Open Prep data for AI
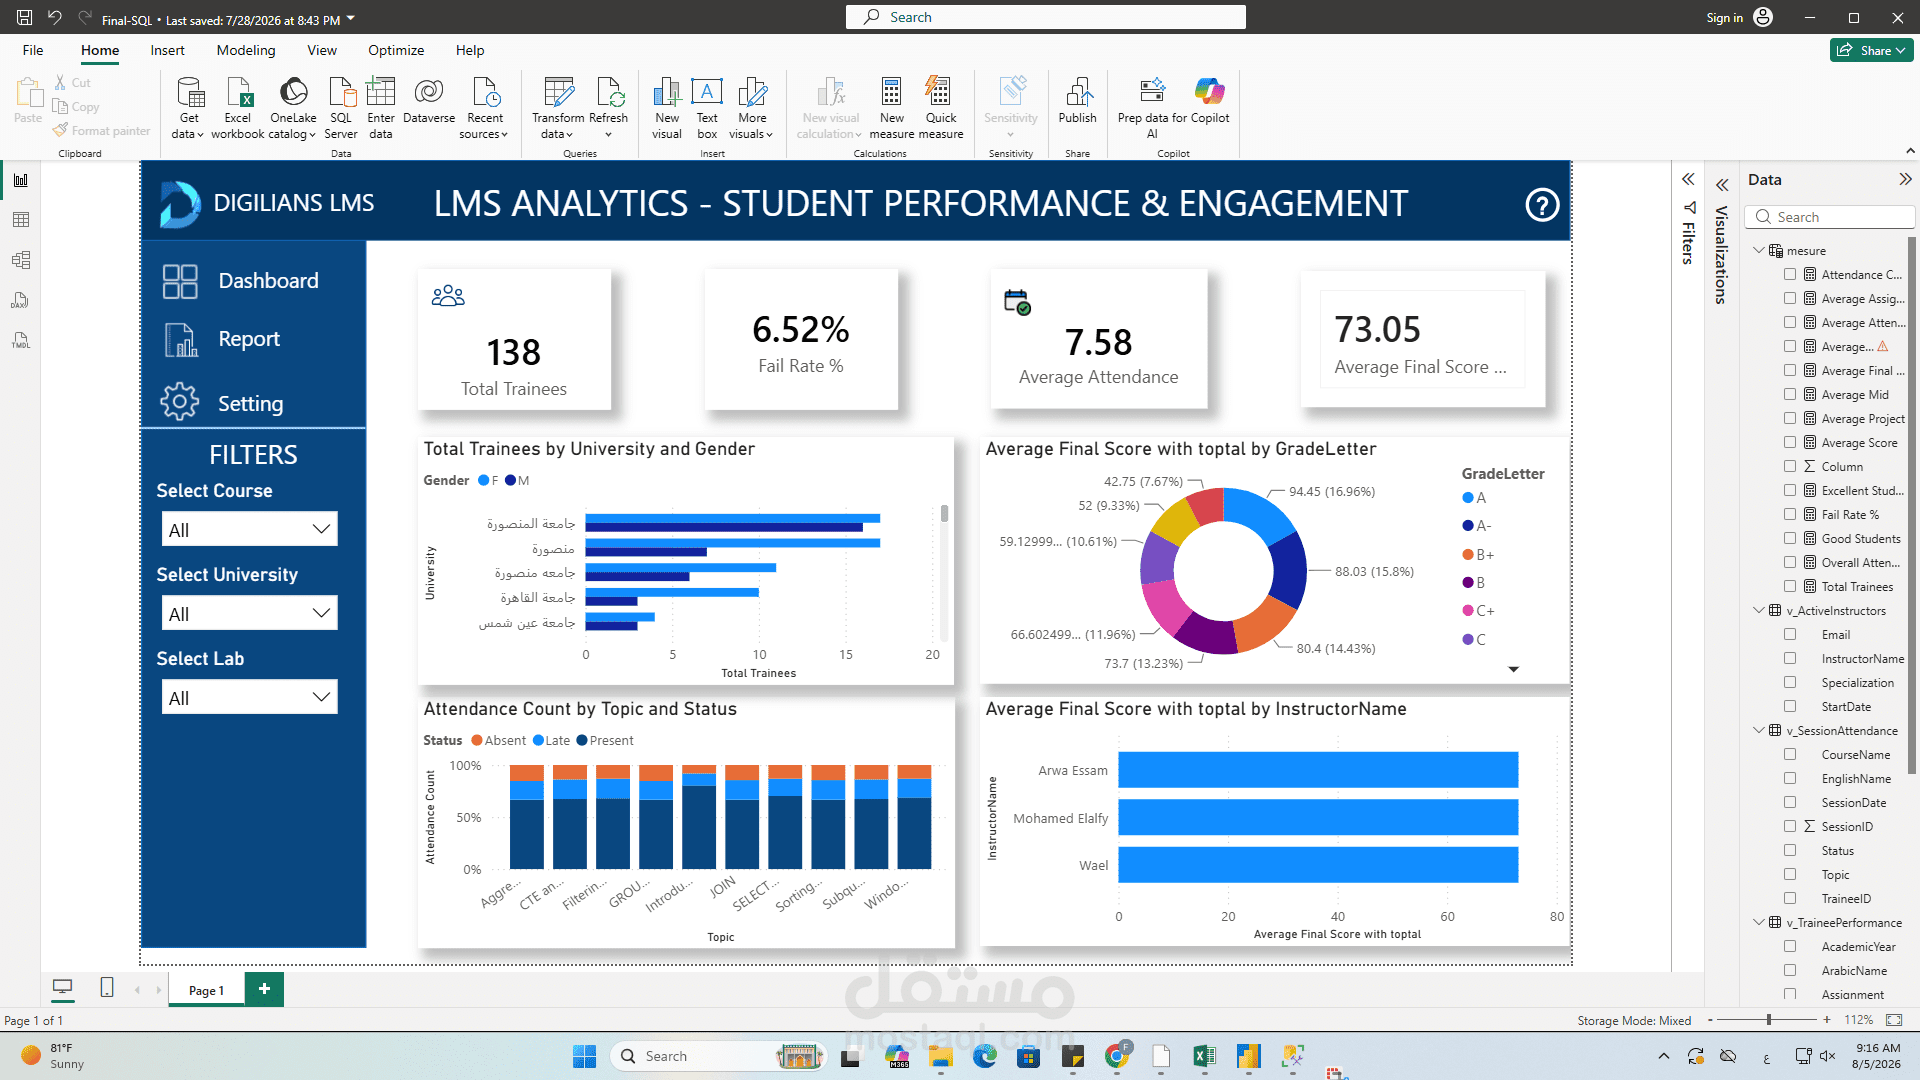Screen dimensions: 1920x1080 click(x=1152, y=108)
